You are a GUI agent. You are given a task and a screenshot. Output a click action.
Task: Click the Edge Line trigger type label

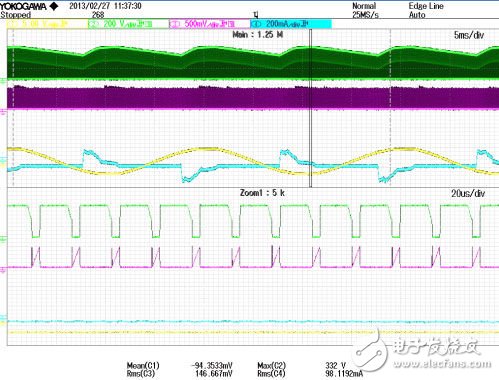coord(426,6)
